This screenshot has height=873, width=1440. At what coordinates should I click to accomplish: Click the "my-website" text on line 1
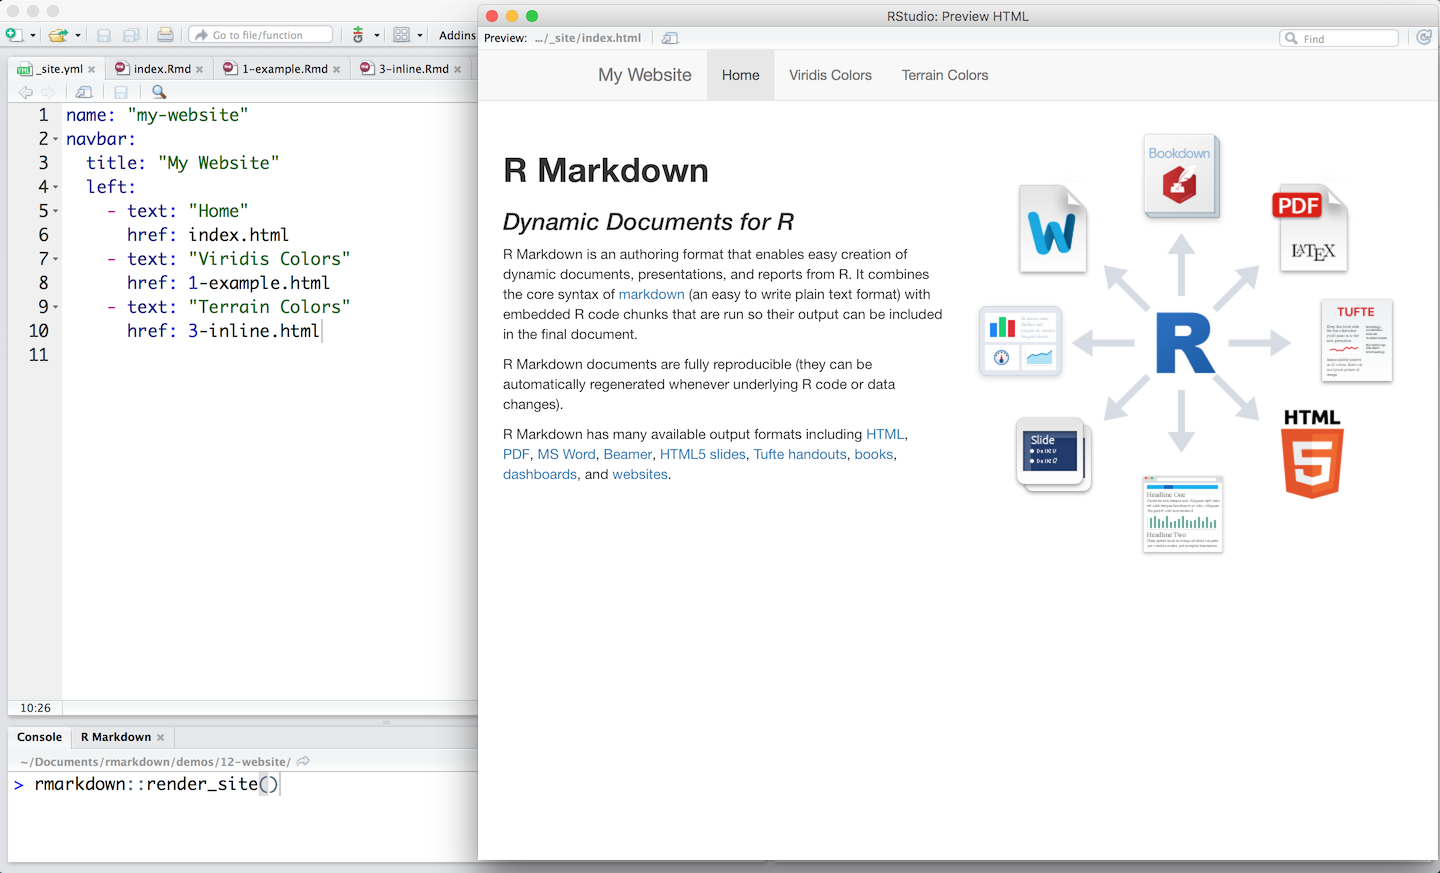tap(188, 115)
